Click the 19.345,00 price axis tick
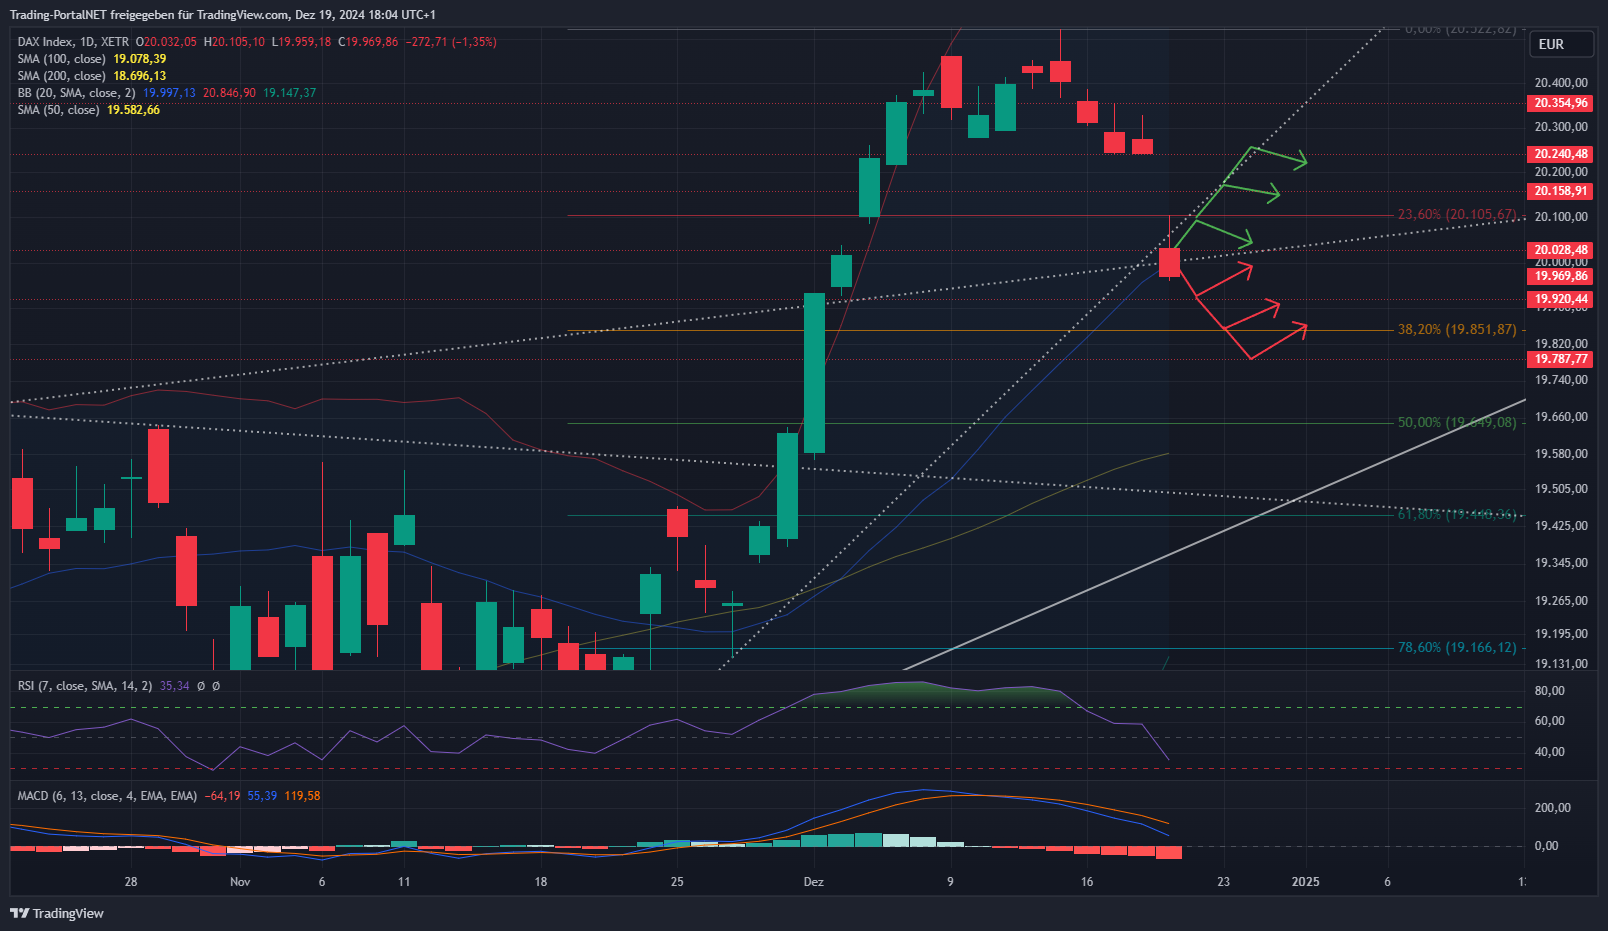The height and width of the screenshot is (931, 1608). pos(1561,563)
